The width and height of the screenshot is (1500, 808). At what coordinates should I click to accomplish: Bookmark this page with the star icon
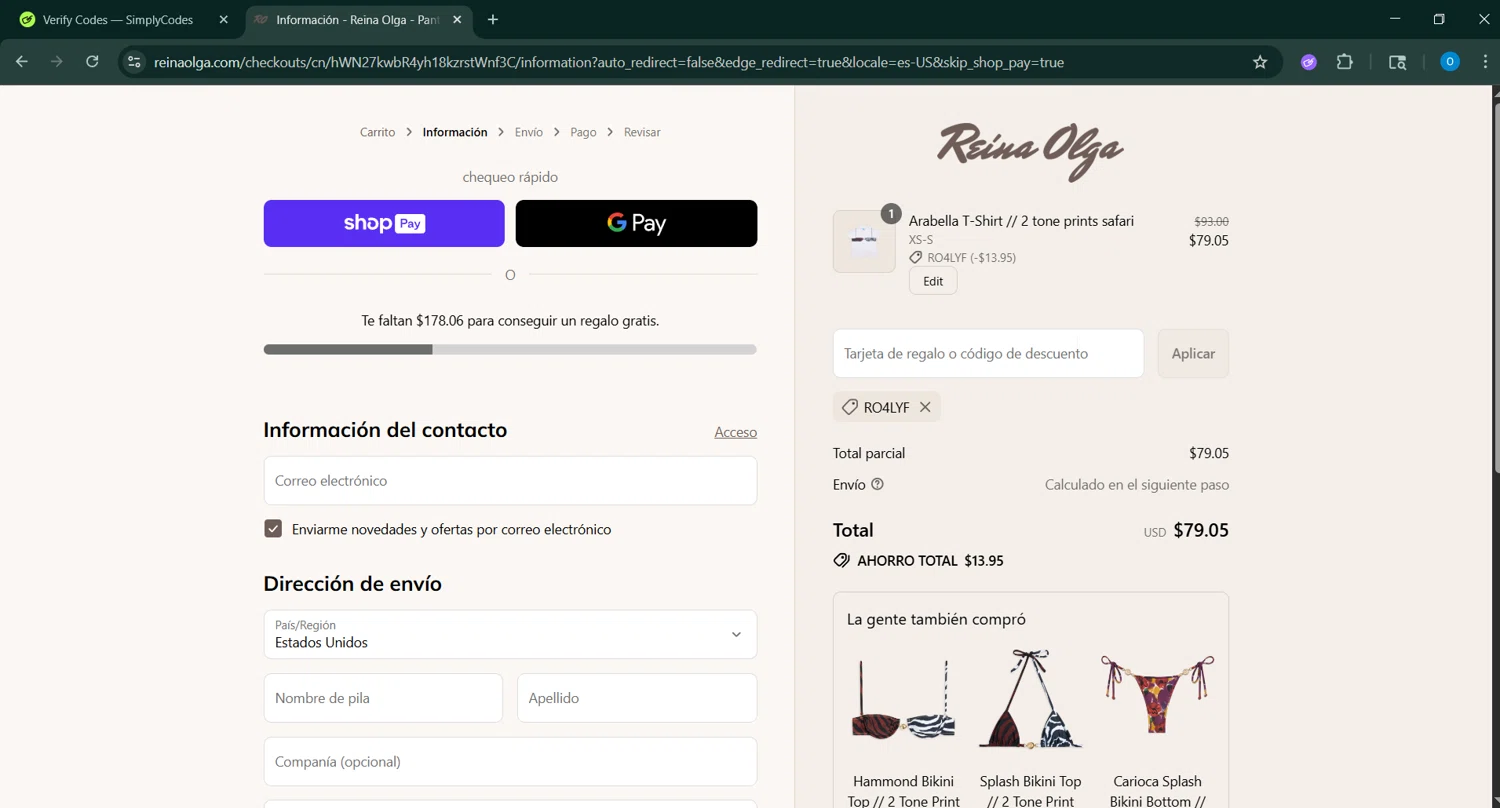[1260, 62]
